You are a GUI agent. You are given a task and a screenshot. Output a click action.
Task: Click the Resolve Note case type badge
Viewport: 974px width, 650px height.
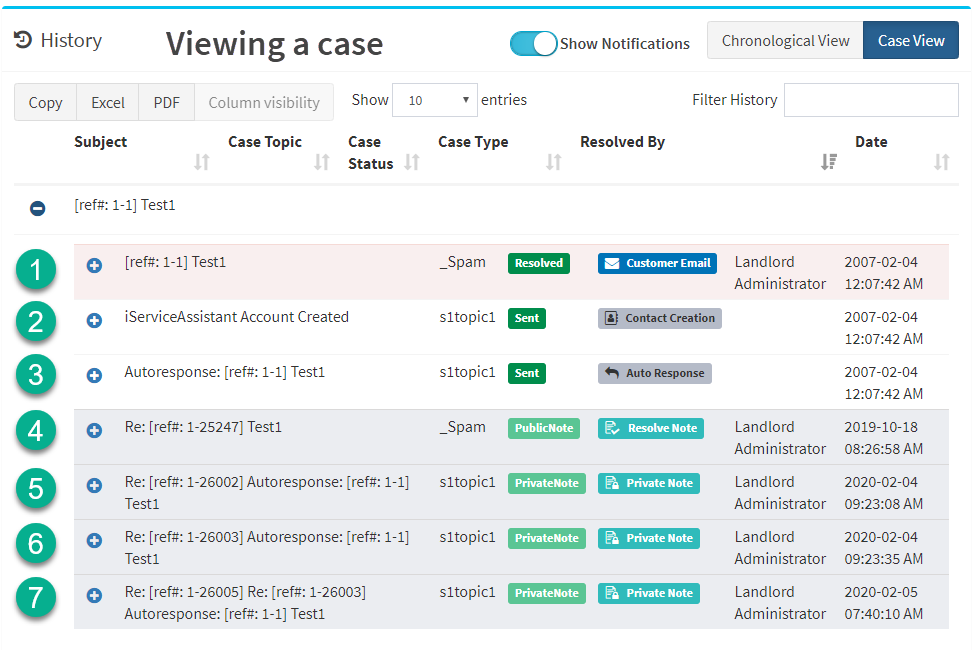pyautogui.click(x=651, y=428)
